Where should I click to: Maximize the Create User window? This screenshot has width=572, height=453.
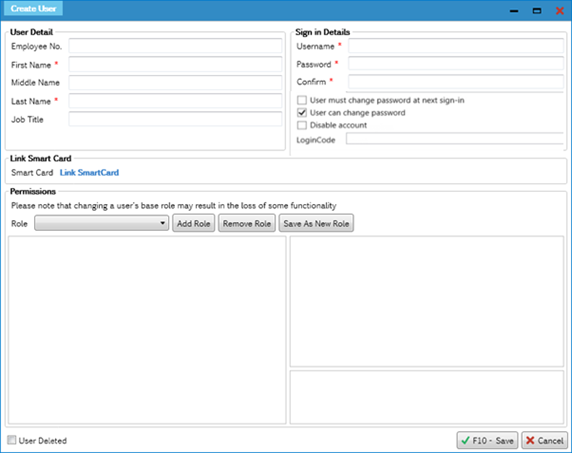pos(537,11)
